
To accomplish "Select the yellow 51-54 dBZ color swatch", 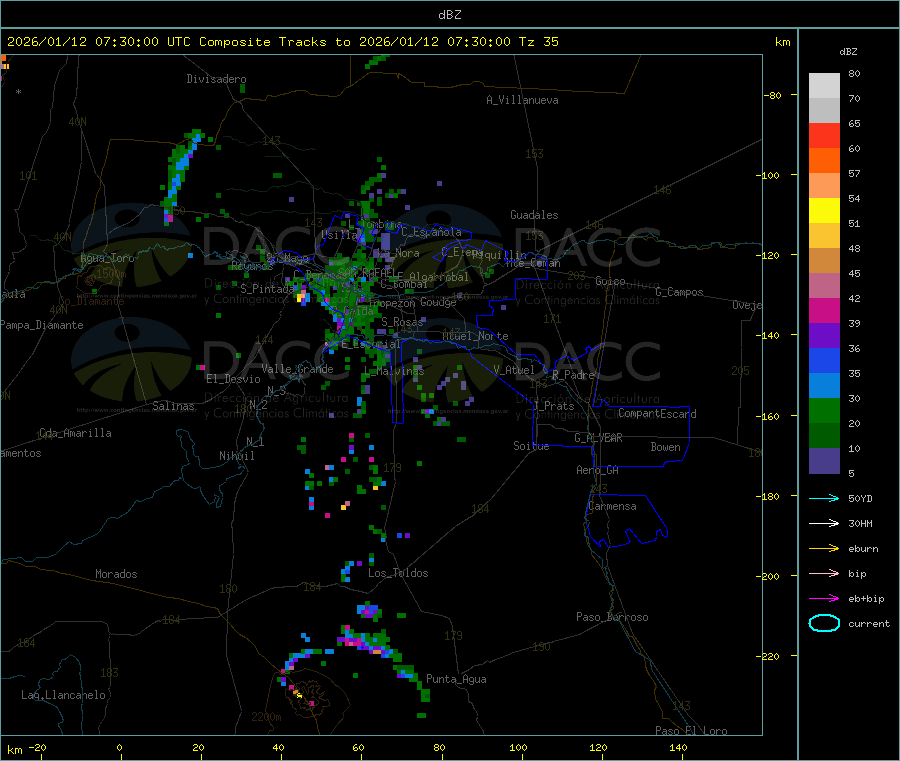I will coord(824,211).
